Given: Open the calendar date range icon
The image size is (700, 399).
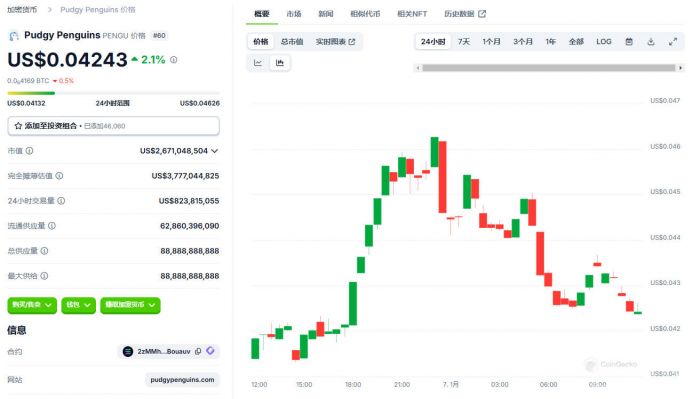Looking at the screenshot, I should (x=629, y=42).
